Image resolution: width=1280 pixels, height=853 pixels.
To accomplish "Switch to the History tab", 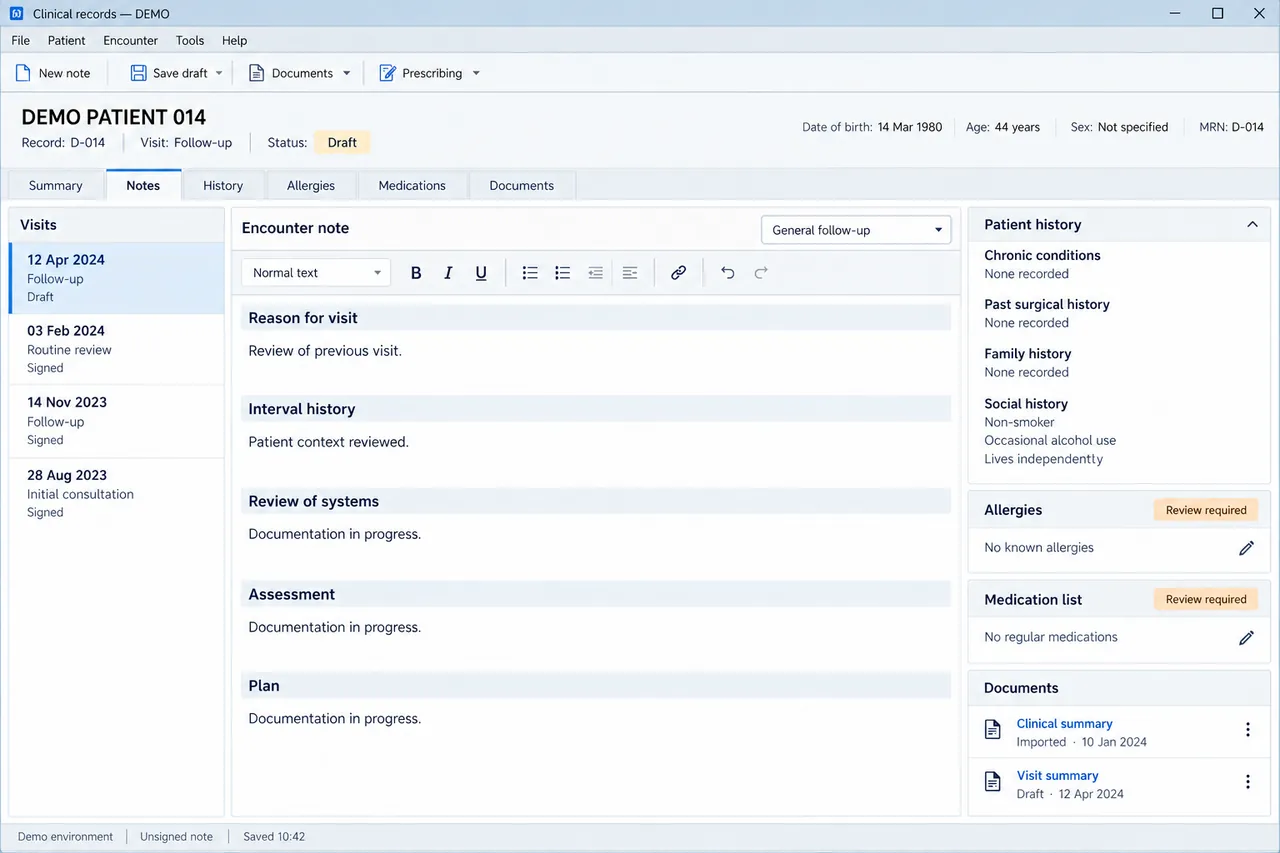I will 223,186.
